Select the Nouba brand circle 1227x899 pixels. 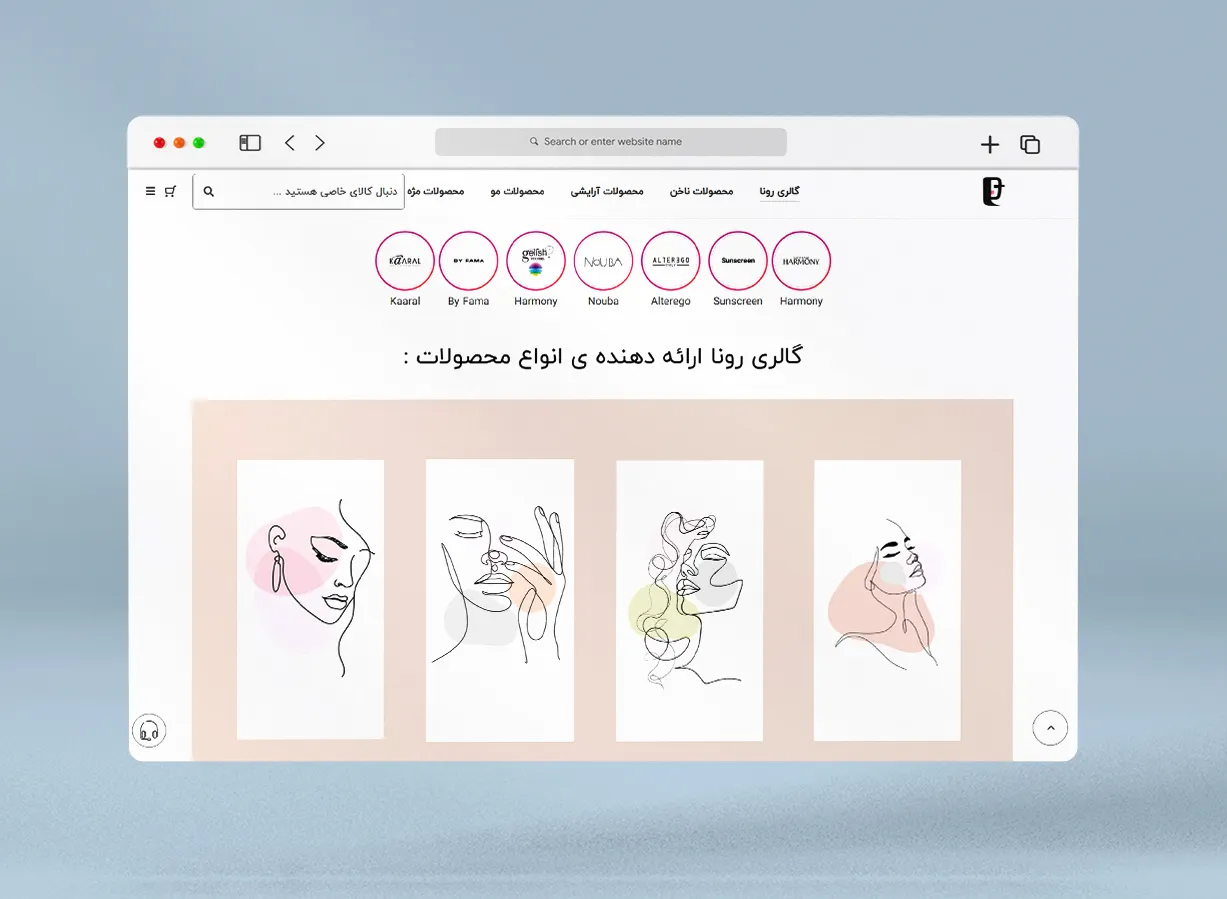[603, 261]
